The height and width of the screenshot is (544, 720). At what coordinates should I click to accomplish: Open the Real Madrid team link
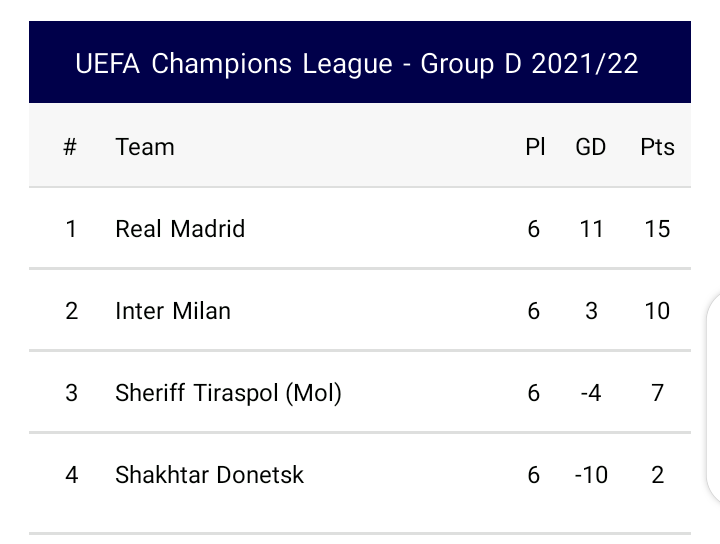(x=180, y=229)
